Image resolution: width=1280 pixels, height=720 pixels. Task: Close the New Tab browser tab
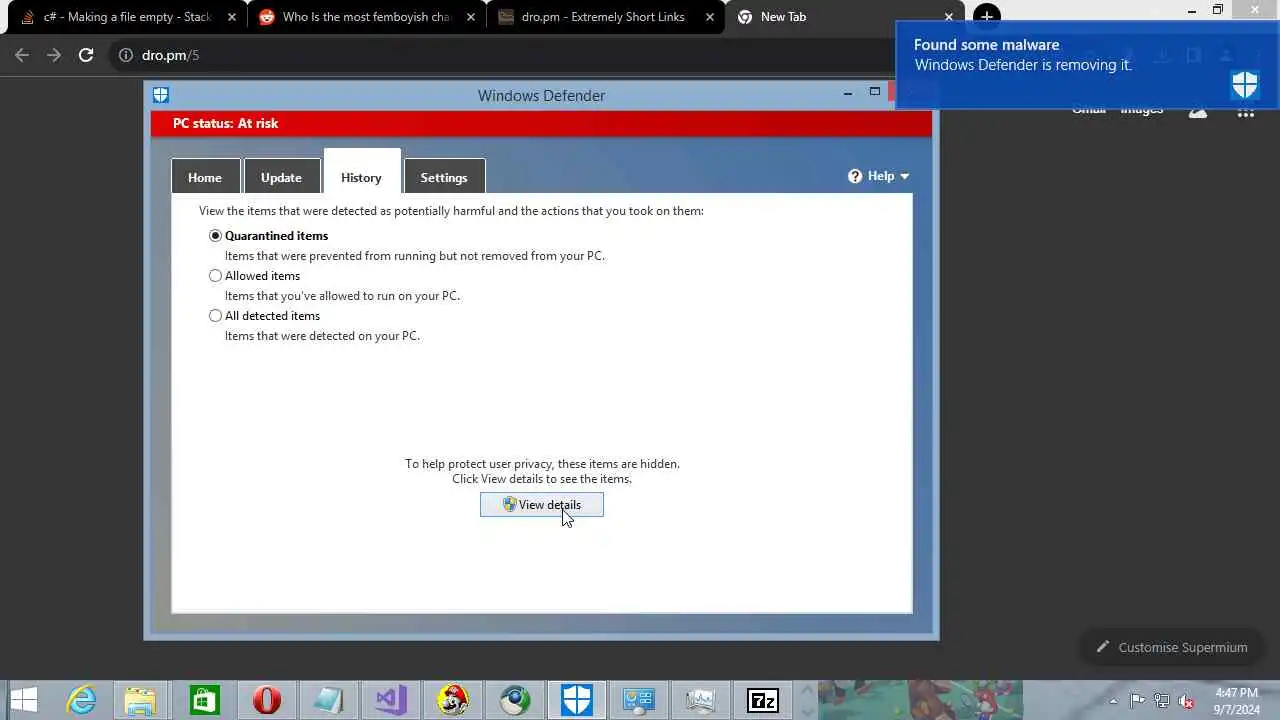(949, 17)
